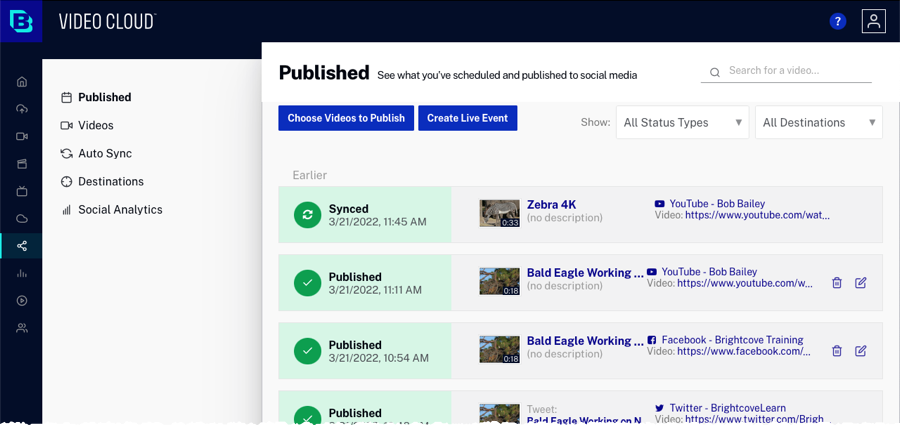The width and height of the screenshot is (900, 425).
Task: Open the Users people icon in rail
Action: point(22,328)
